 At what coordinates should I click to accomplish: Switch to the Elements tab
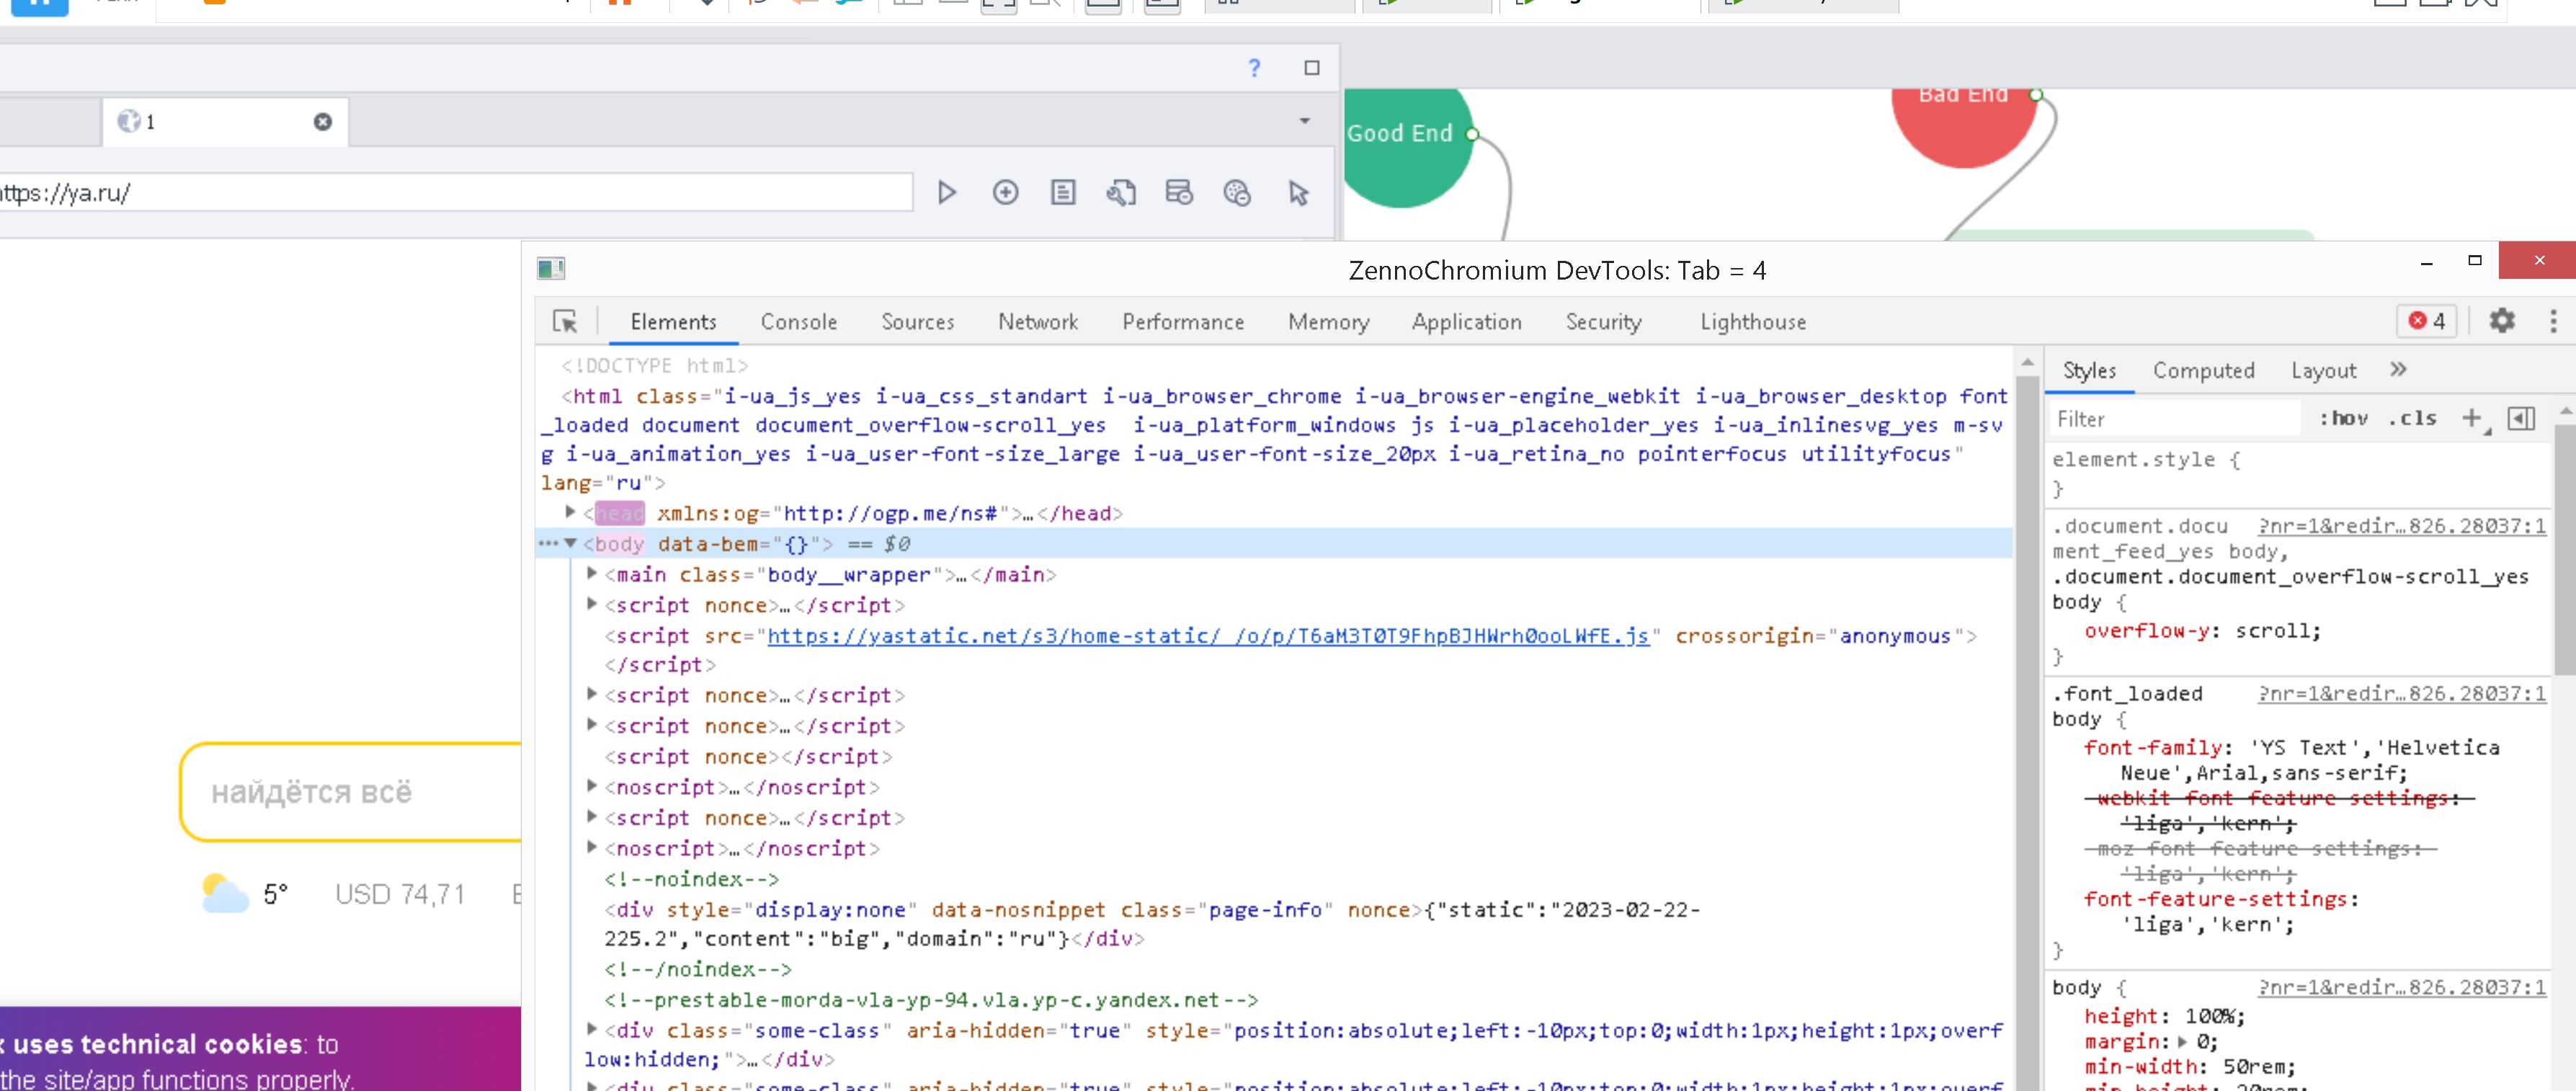tap(673, 322)
